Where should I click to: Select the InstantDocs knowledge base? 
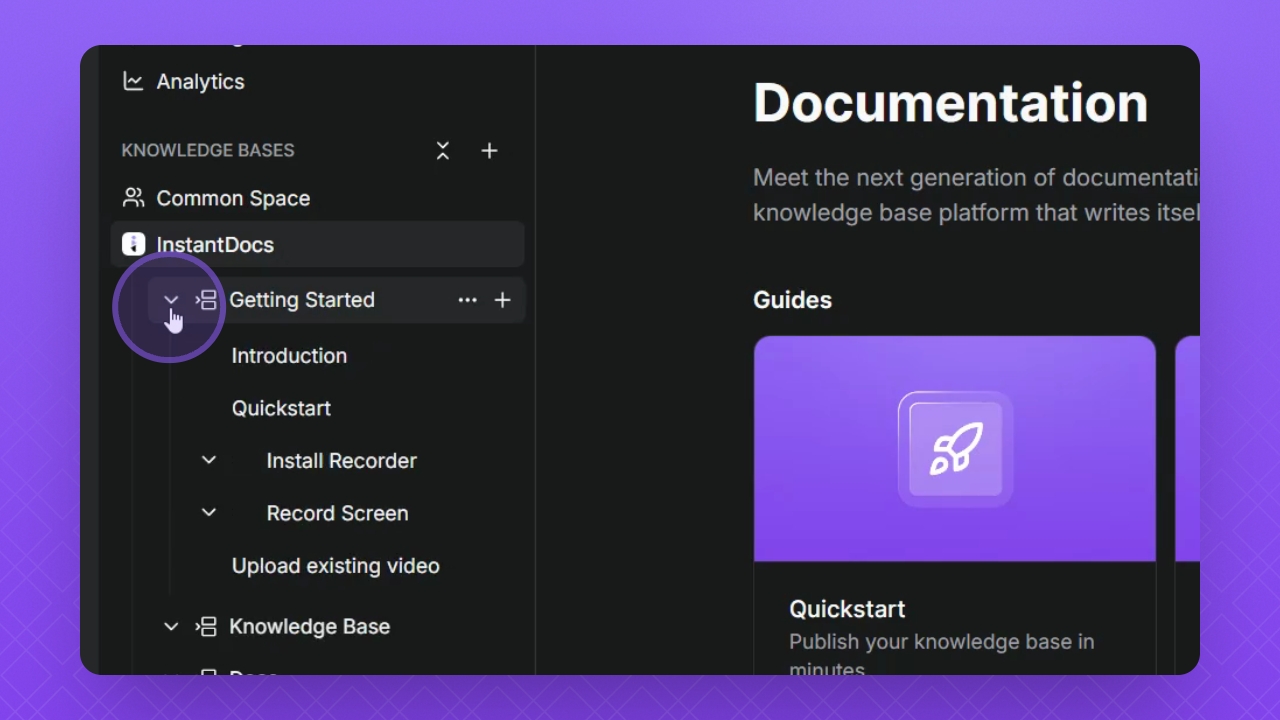pos(215,245)
